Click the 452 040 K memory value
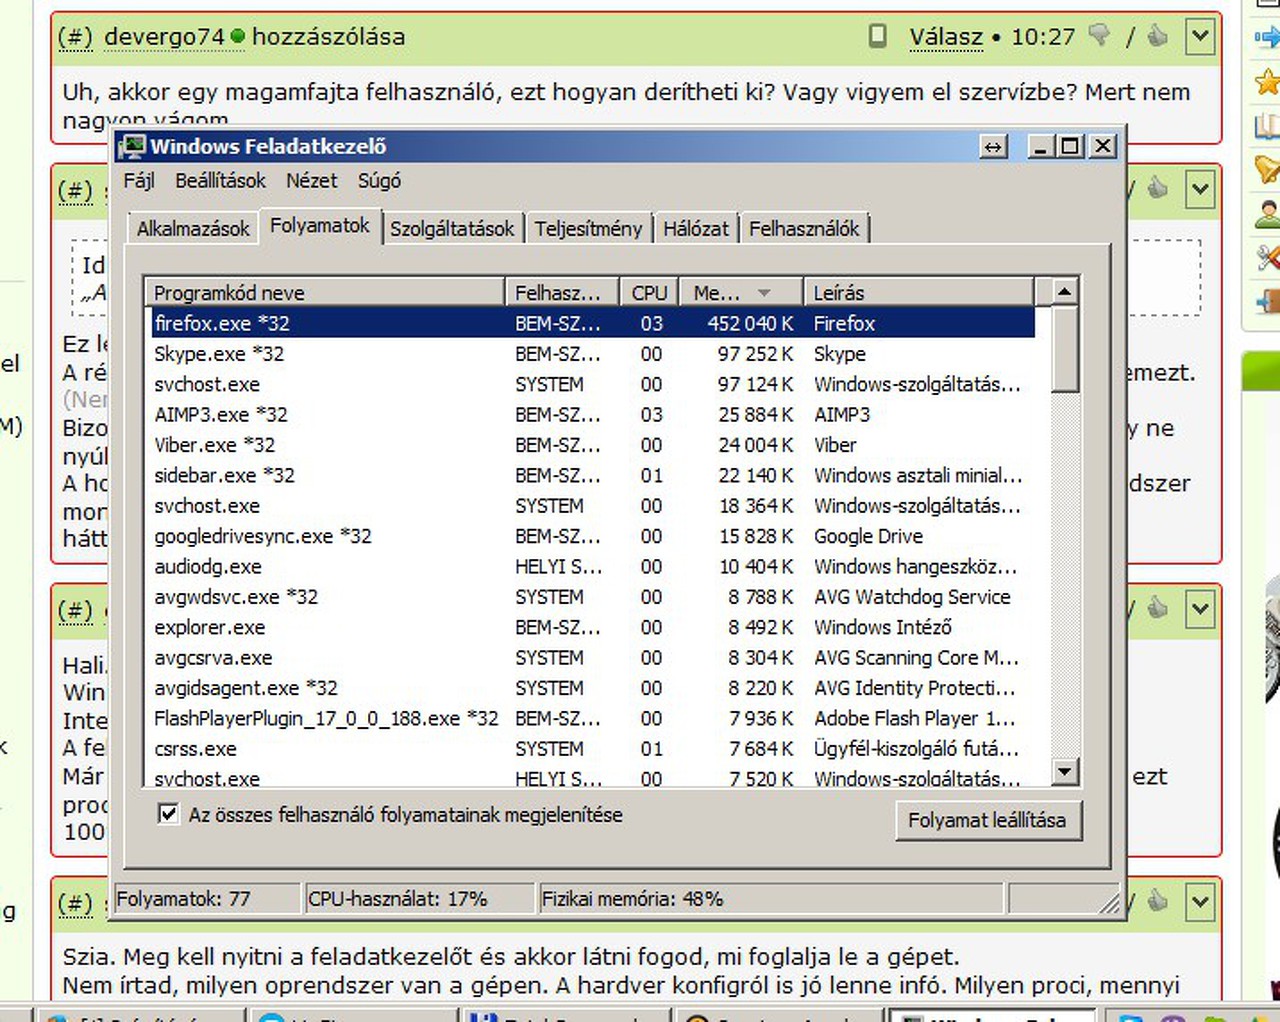The height and width of the screenshot is (1022, 1280). click(750, 323)
